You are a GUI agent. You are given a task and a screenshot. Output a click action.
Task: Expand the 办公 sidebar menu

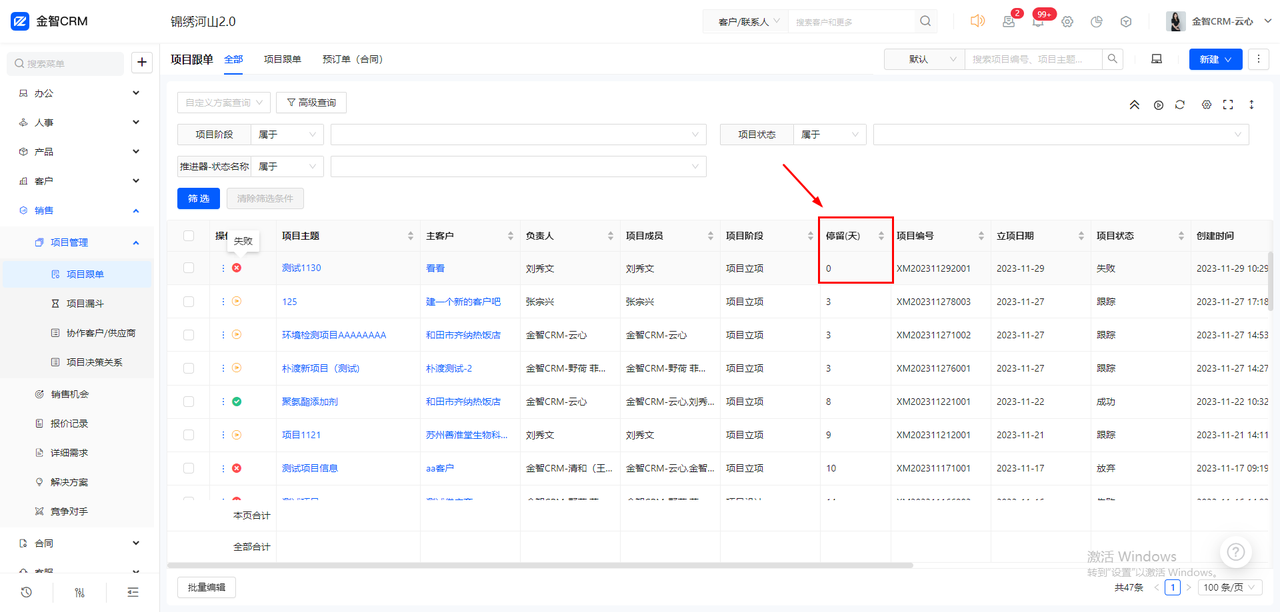[x=78, y=93]
